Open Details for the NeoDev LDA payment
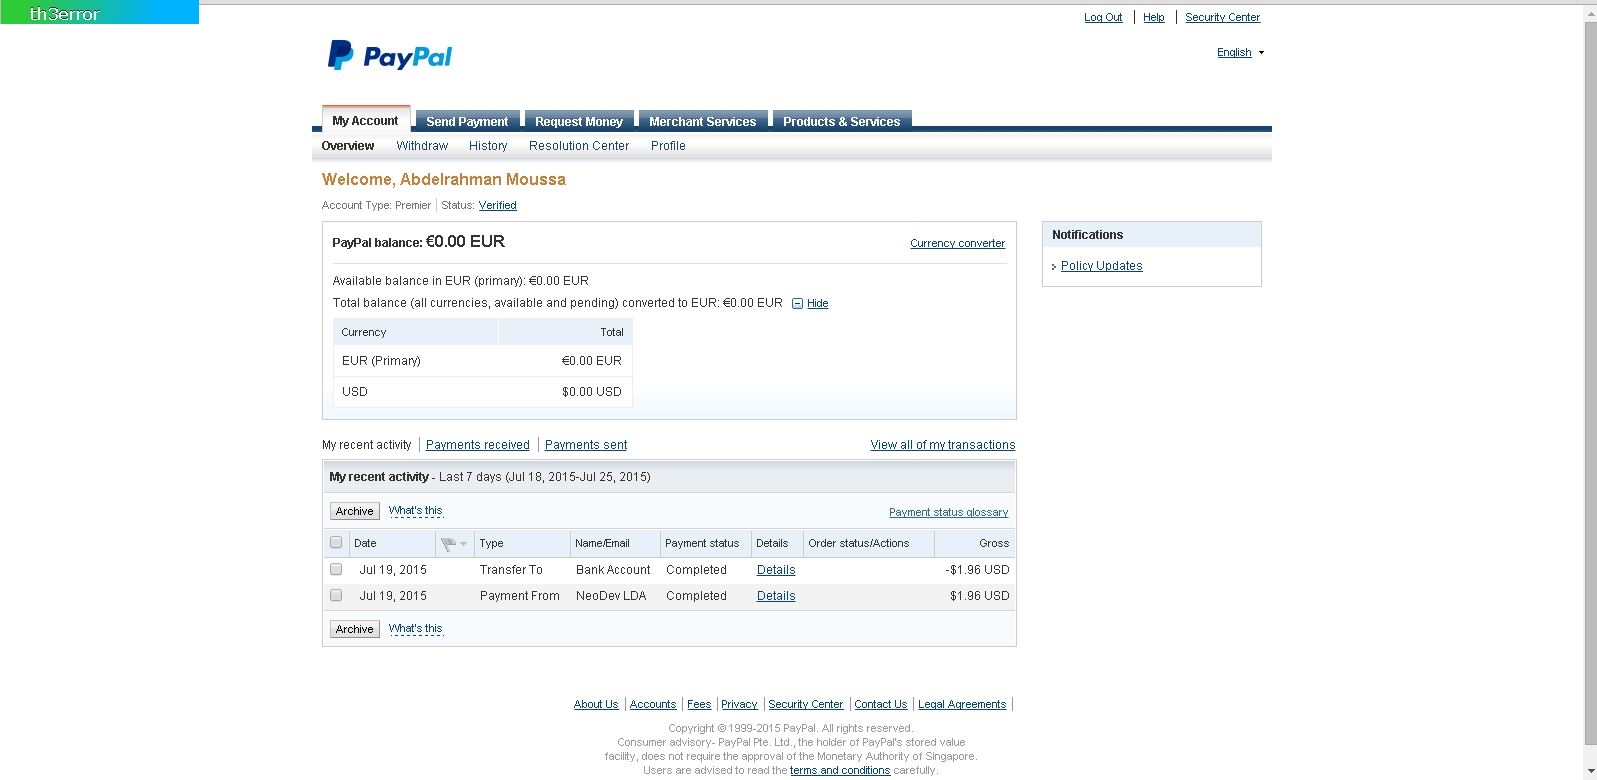 click(776, 596)
